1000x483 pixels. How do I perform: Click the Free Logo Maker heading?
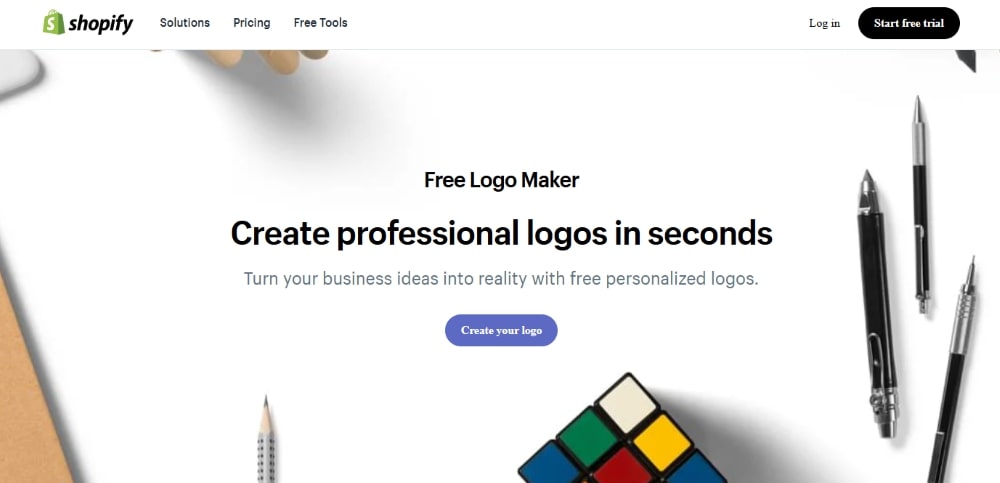[501, 180]
